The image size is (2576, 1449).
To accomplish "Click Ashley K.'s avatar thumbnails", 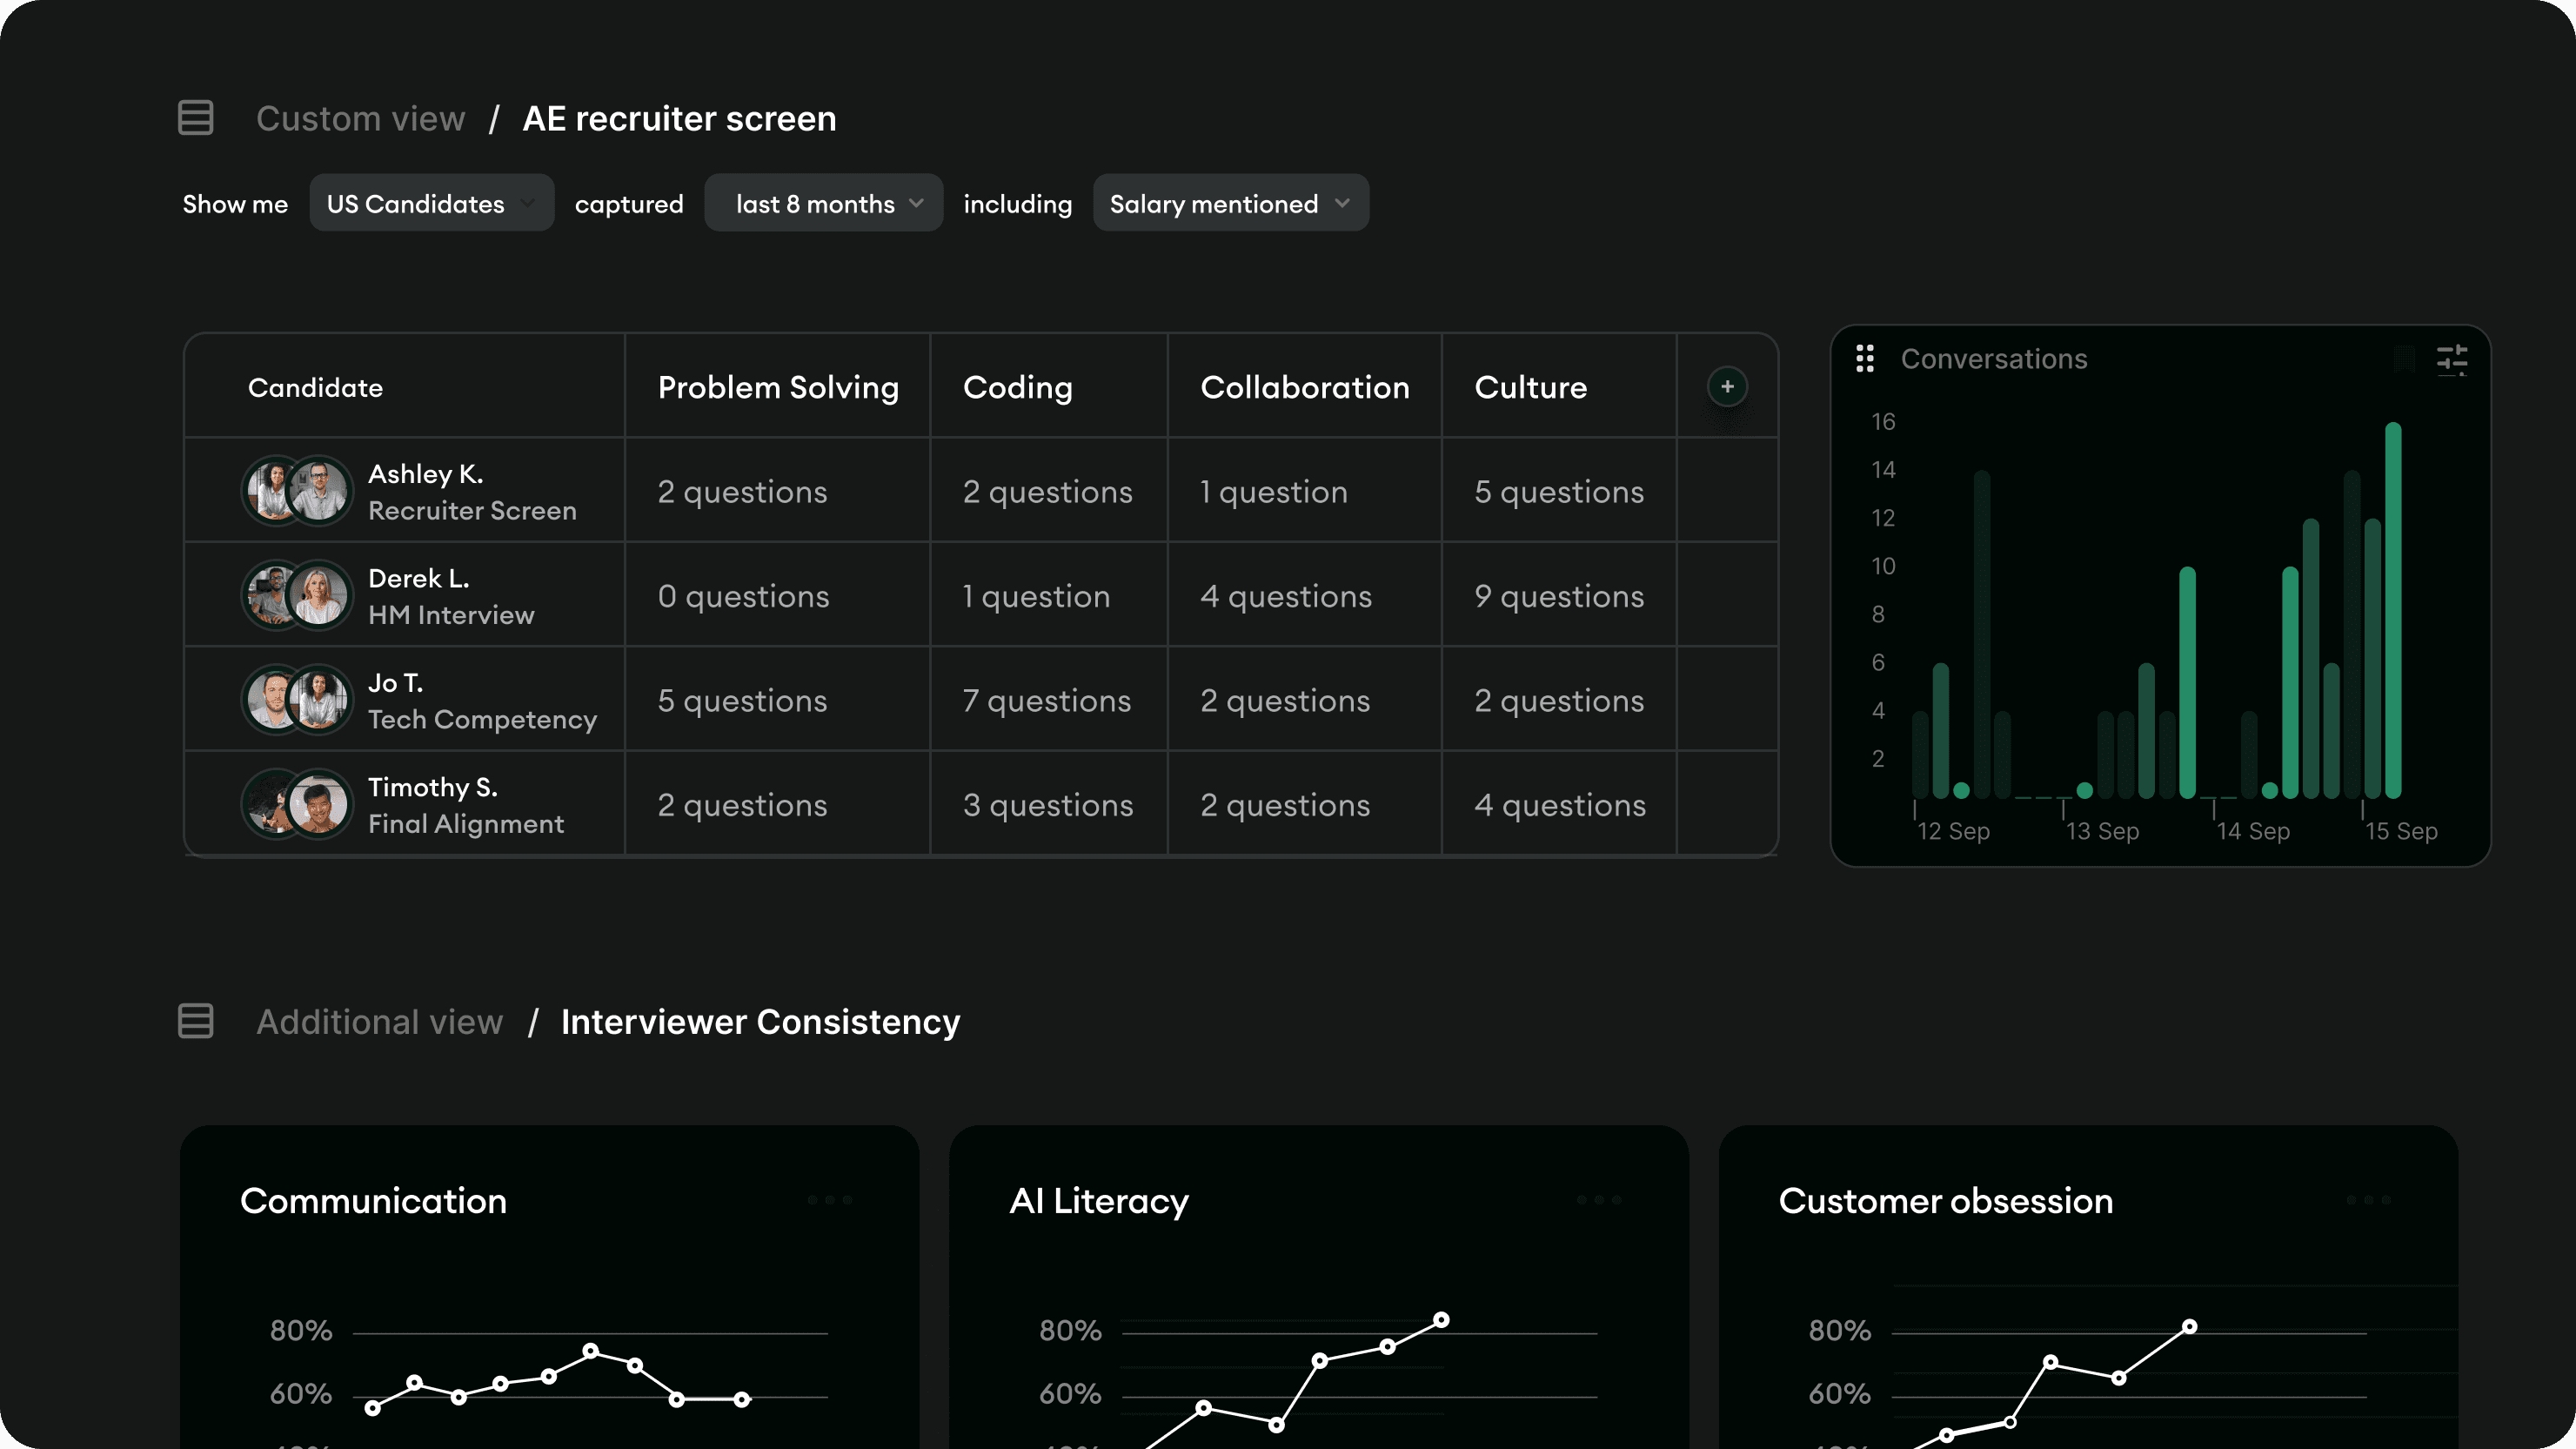I will click(x=297, y=490).
